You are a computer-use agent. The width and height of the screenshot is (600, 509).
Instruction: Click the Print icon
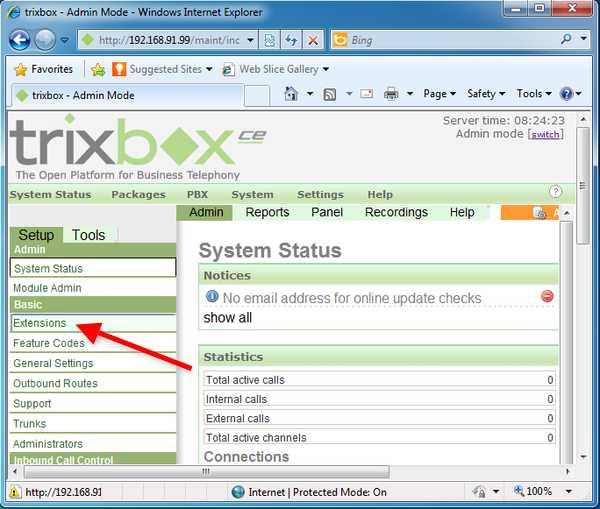(391, 94)
